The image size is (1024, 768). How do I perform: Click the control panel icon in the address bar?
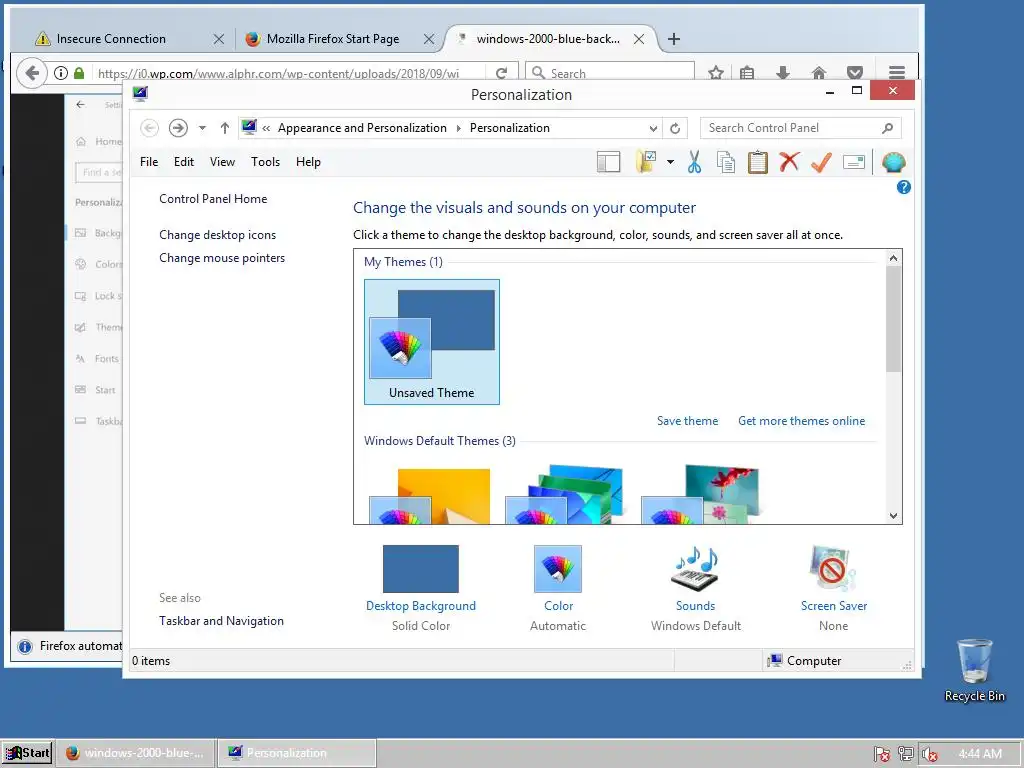point(249,127)
